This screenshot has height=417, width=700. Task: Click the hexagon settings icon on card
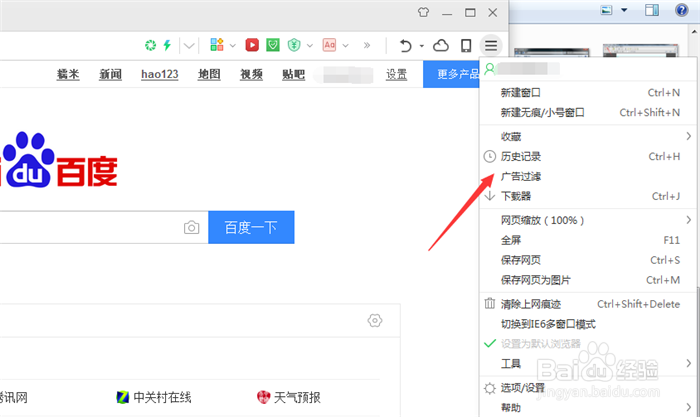tap(375, 320)
